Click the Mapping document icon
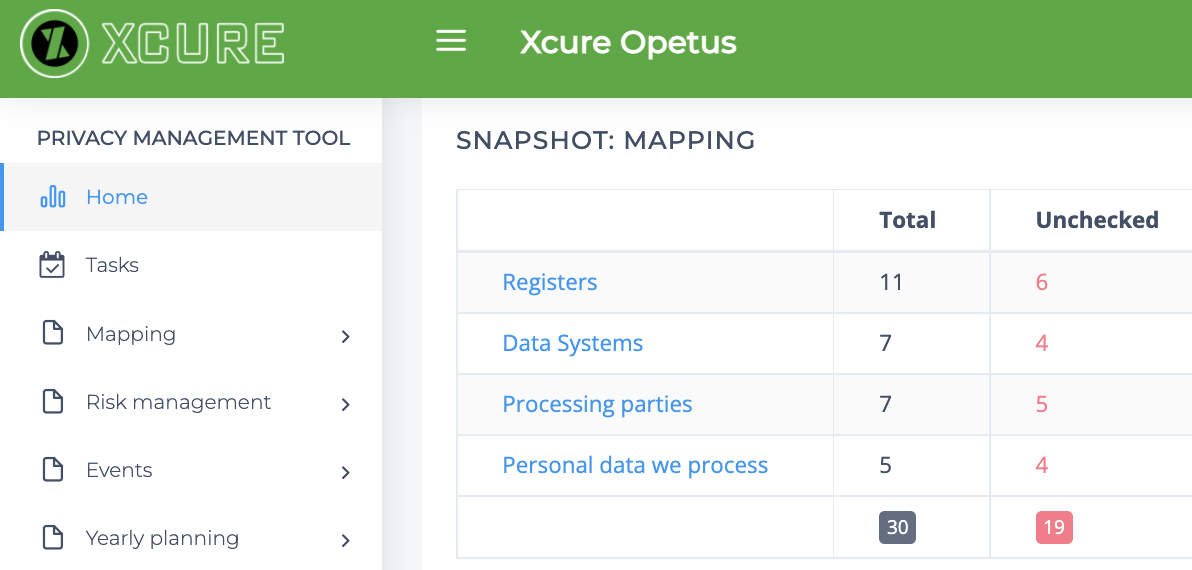 [x=52, y=334]
